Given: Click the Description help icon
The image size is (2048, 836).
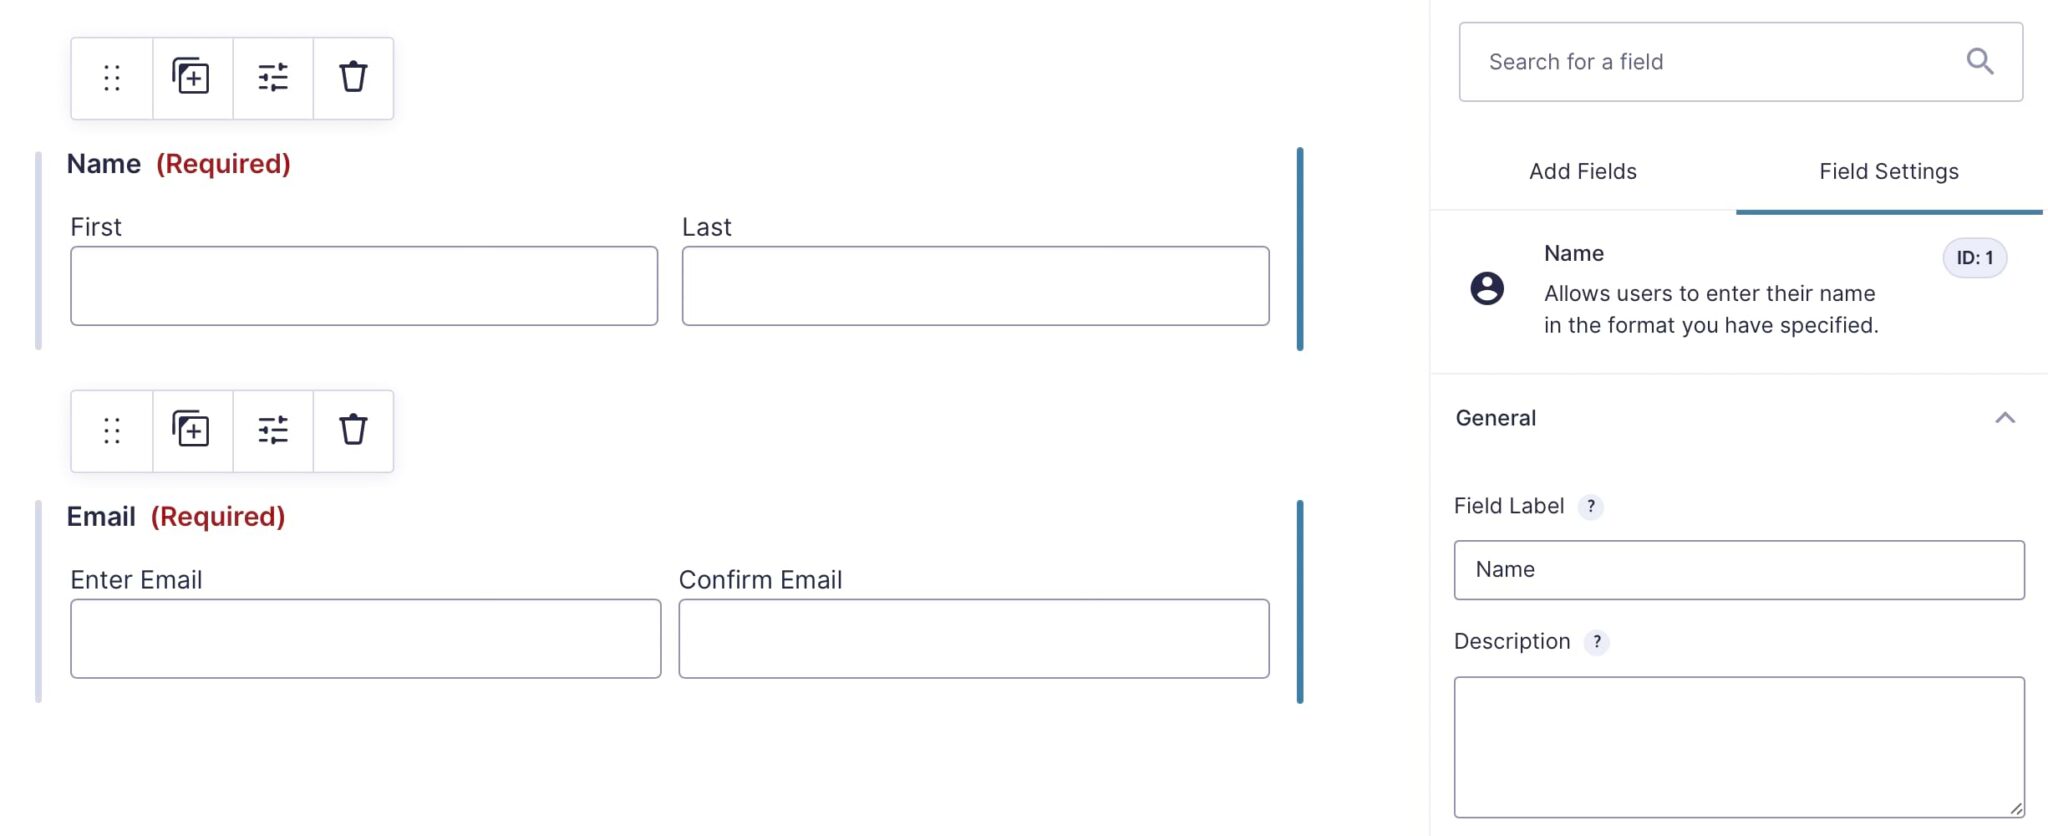Looking at the screenshot, I should coord(1597,642).
